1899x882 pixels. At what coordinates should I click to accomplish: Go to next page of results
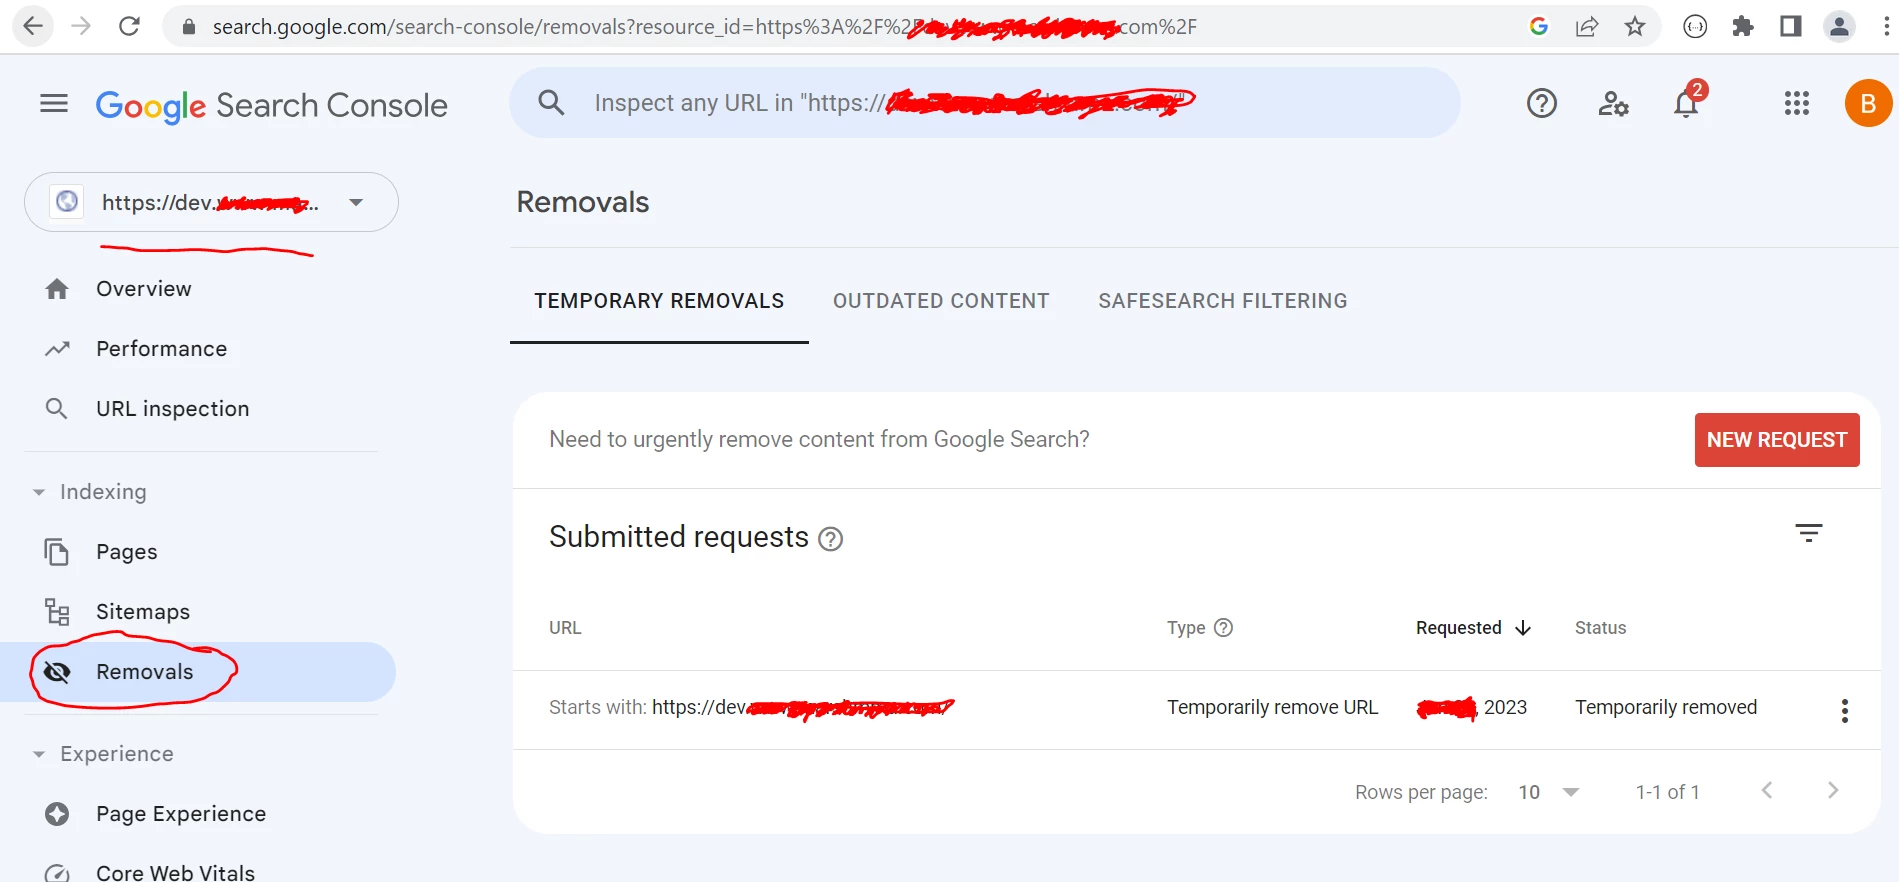(x=1833, y=790)
